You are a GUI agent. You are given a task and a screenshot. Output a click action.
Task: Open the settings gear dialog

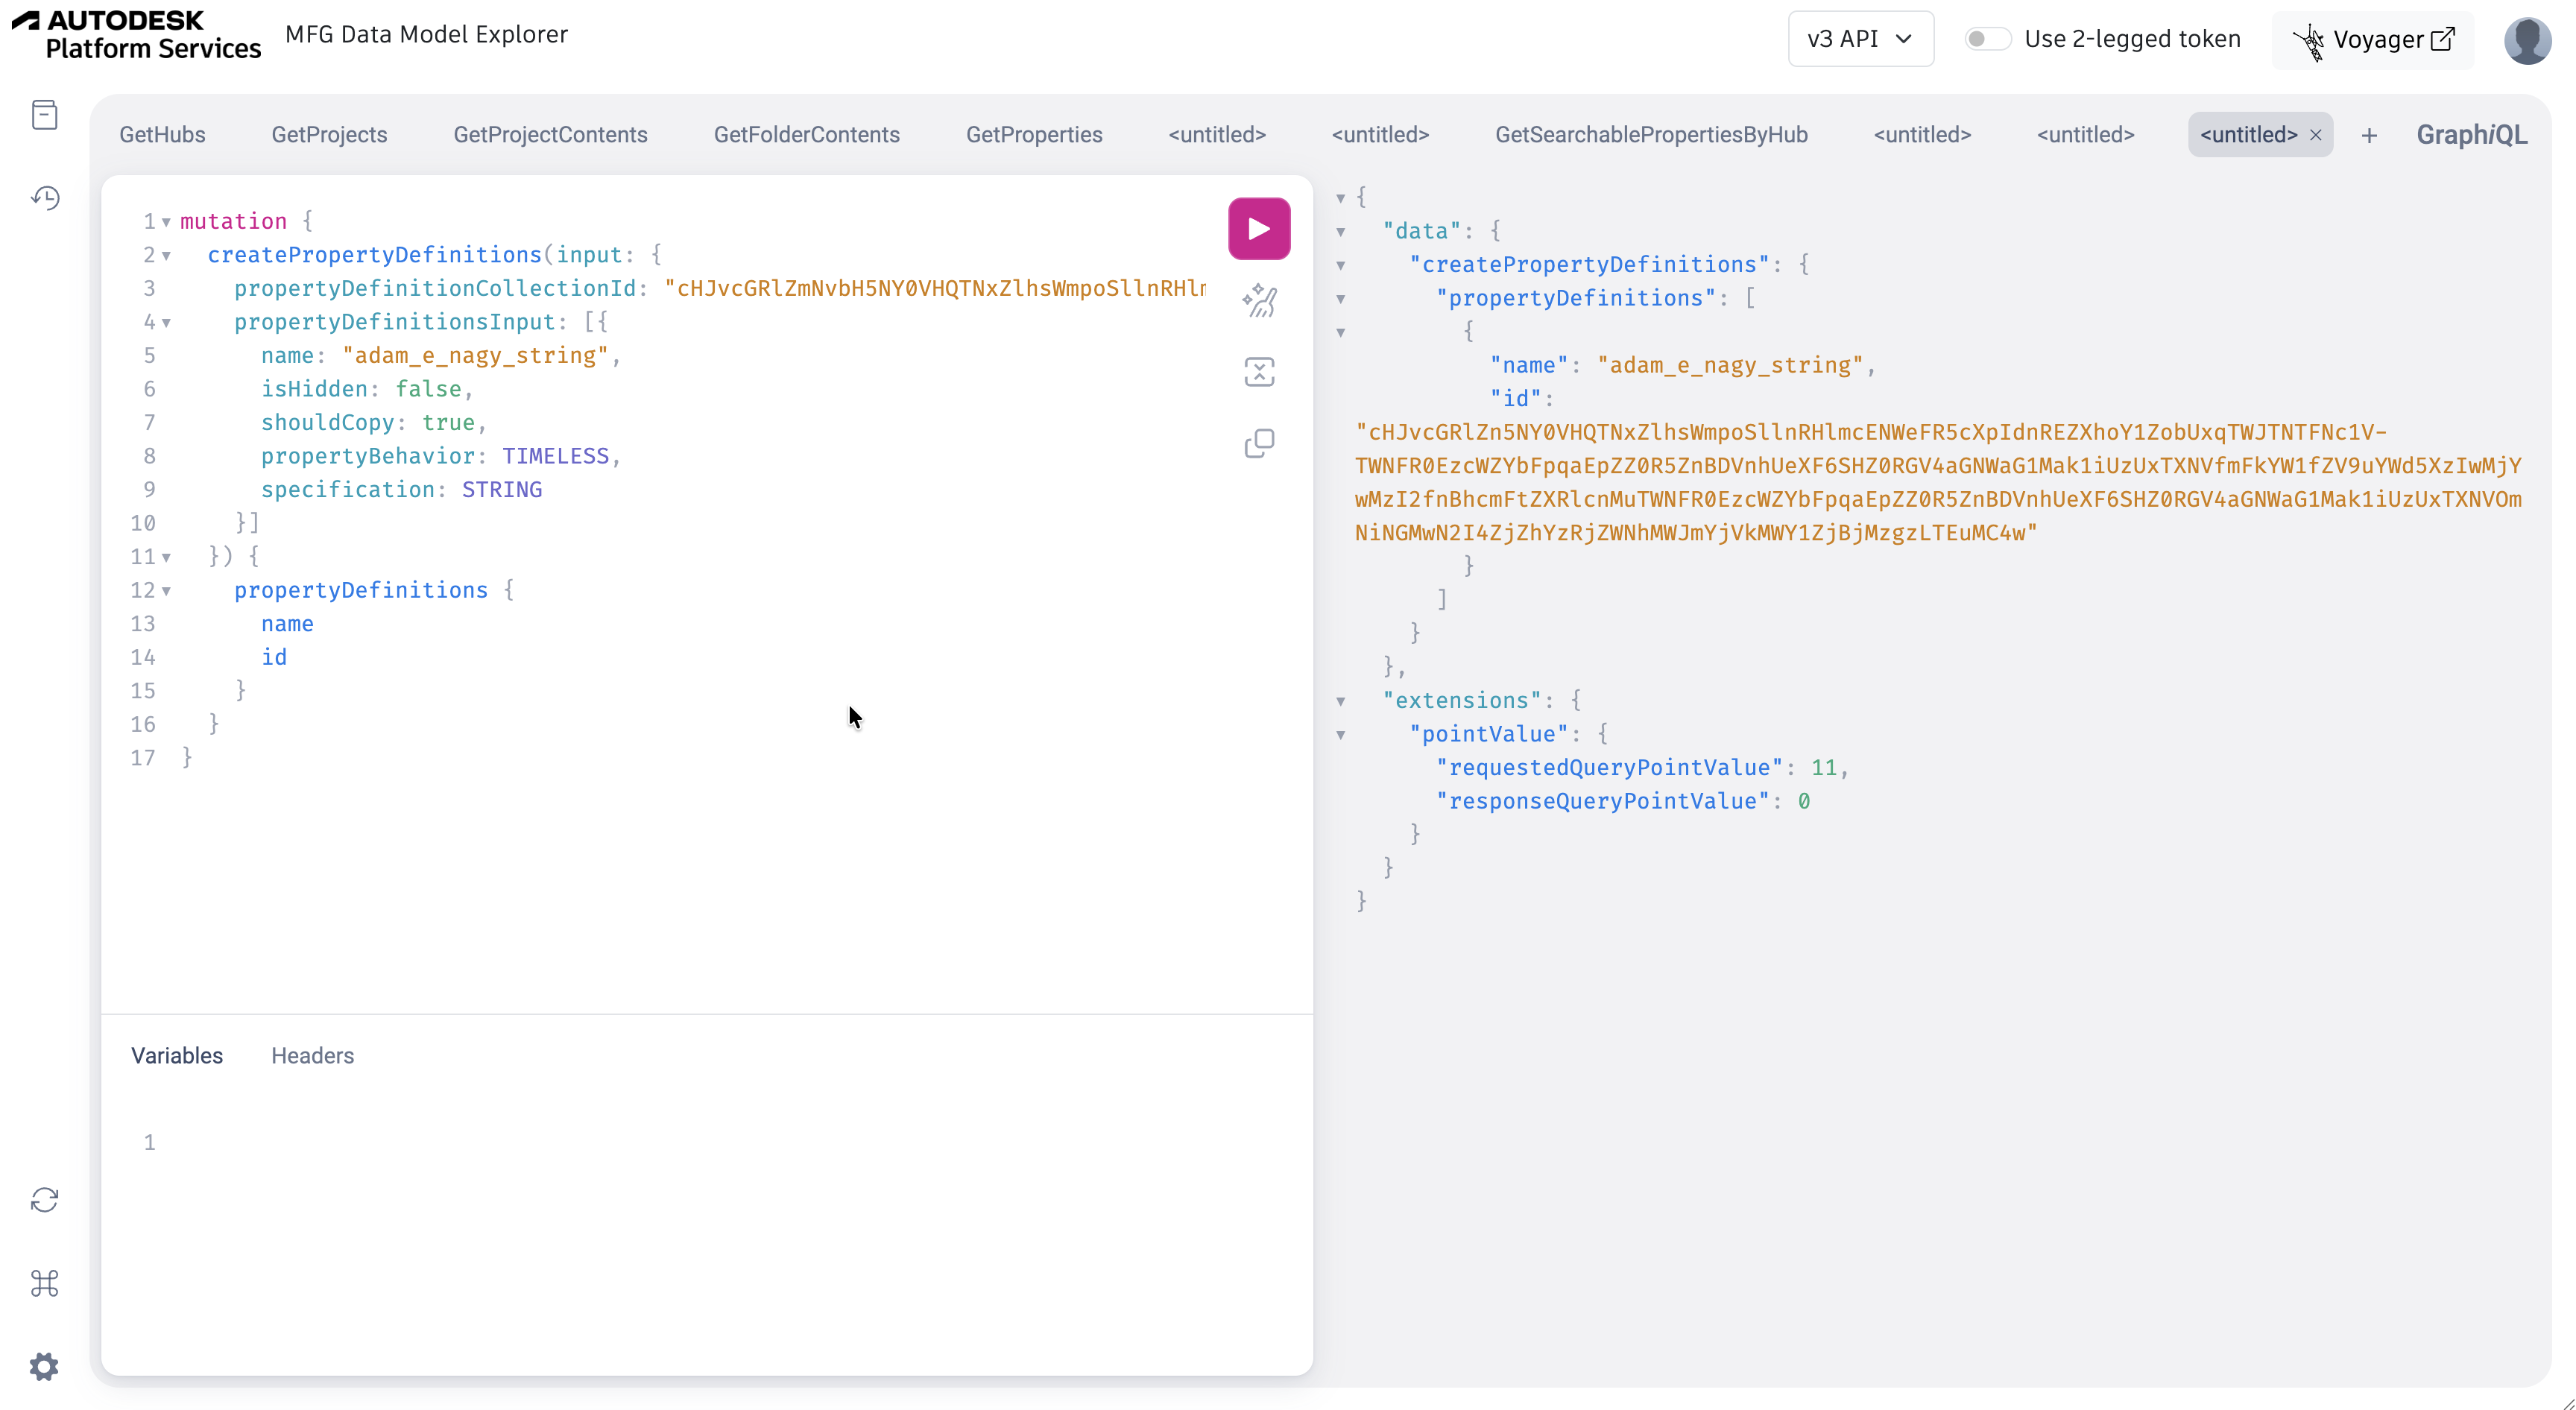[x=45, y=1366]
